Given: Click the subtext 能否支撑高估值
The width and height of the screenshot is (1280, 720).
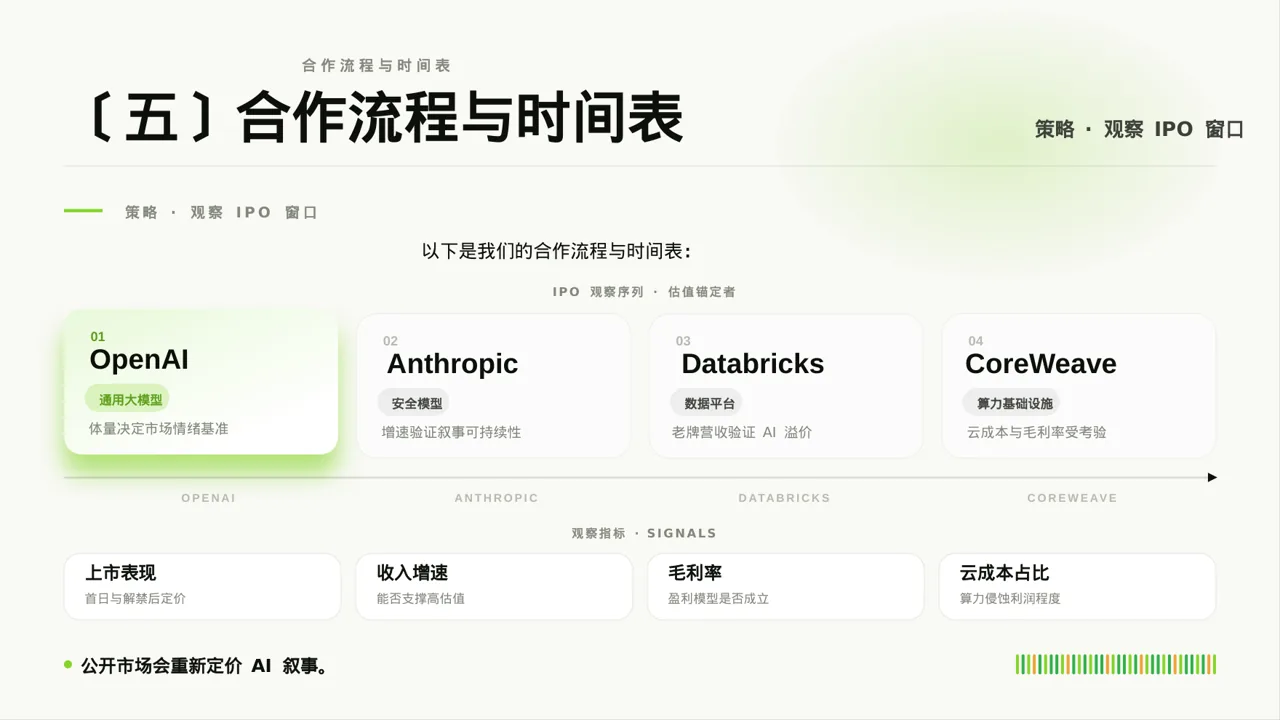Looking at the screenshot, I should [420, 598].
